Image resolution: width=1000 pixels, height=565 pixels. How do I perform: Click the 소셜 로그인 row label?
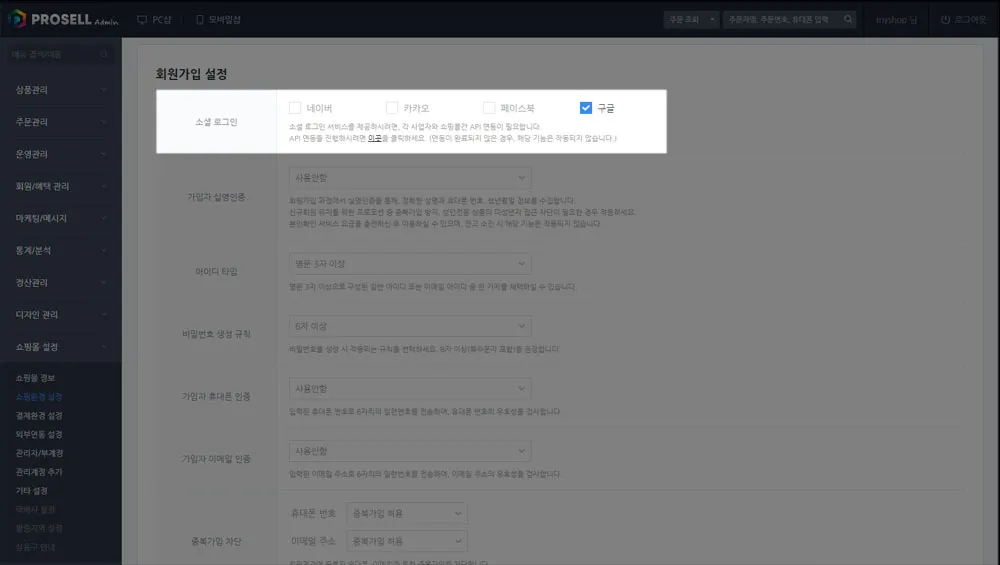tap(216, 122)
